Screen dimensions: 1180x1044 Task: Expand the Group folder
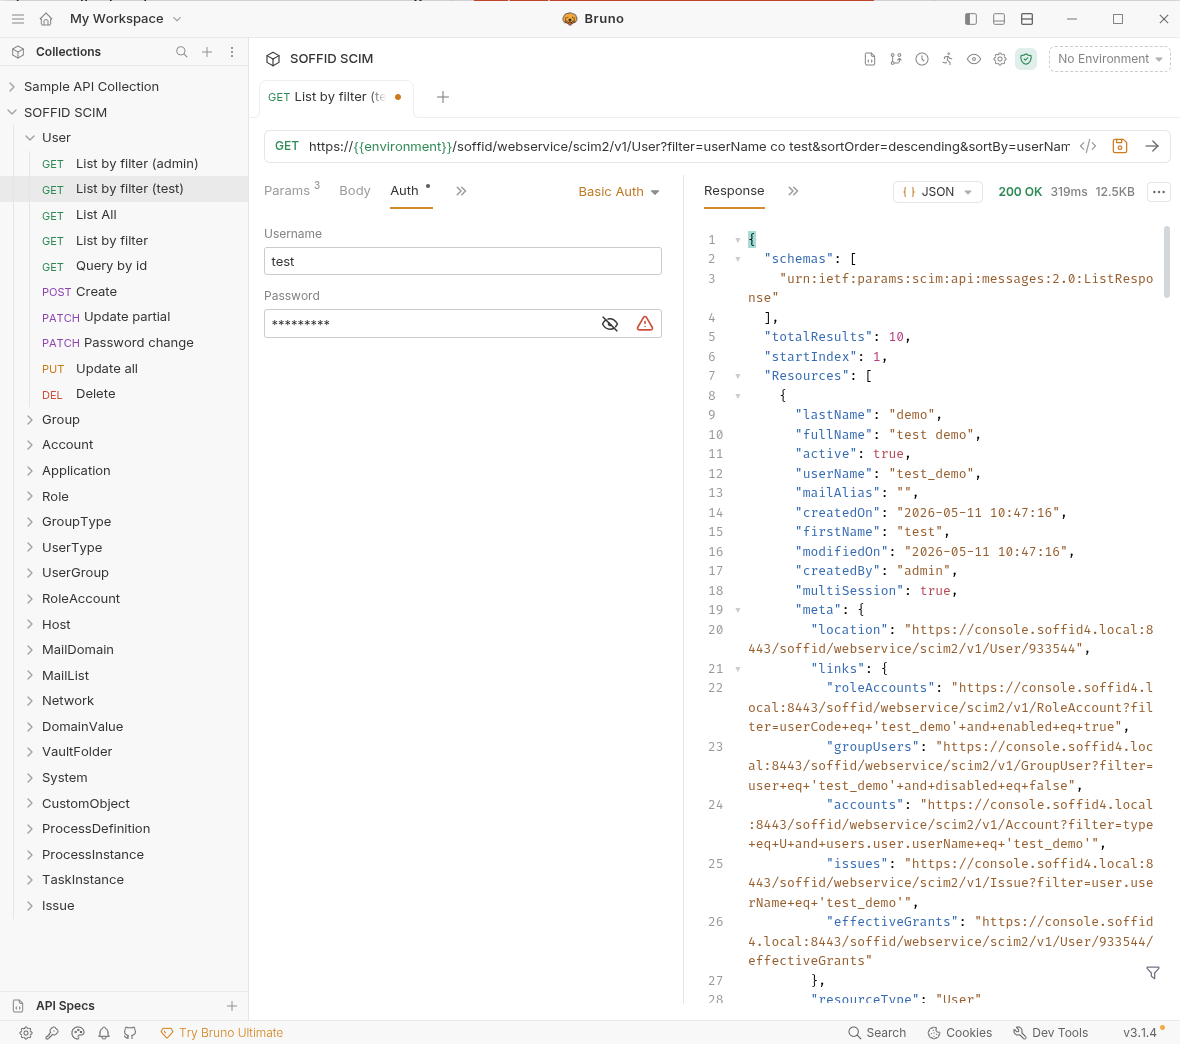[x=30, y=419]
